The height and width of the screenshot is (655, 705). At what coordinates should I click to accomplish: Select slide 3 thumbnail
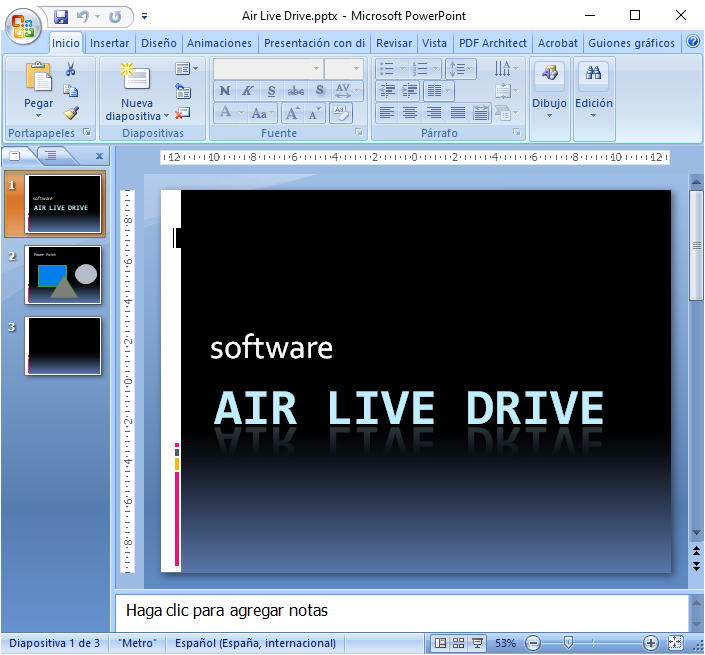pos(63,346)
